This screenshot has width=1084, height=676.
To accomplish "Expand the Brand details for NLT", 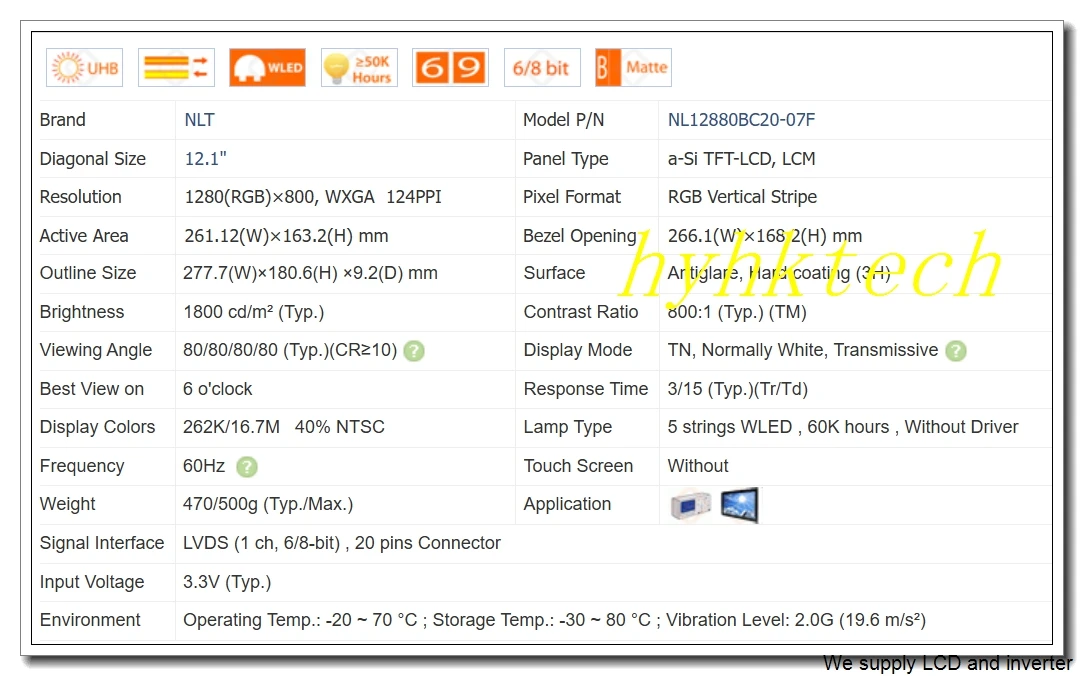I will pyautogui.click(x=199, y=119).
